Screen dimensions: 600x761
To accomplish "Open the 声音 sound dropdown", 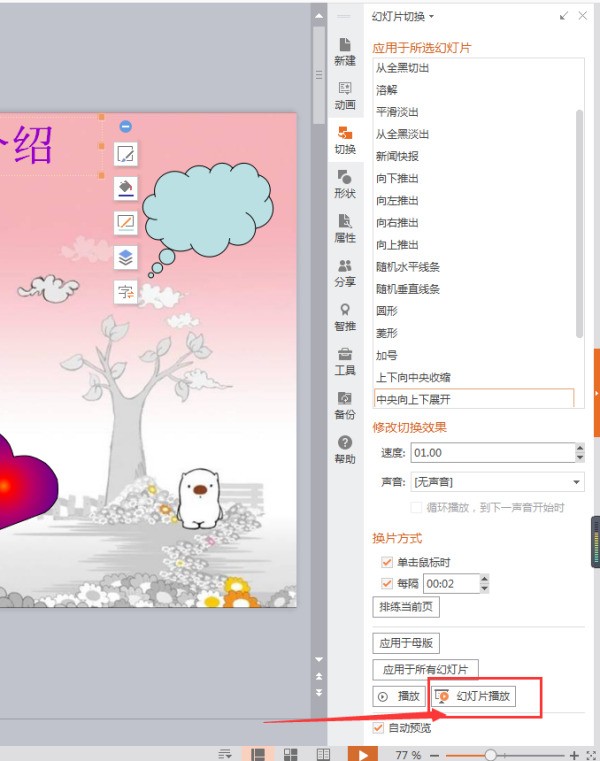I will [x=576, y=482].
